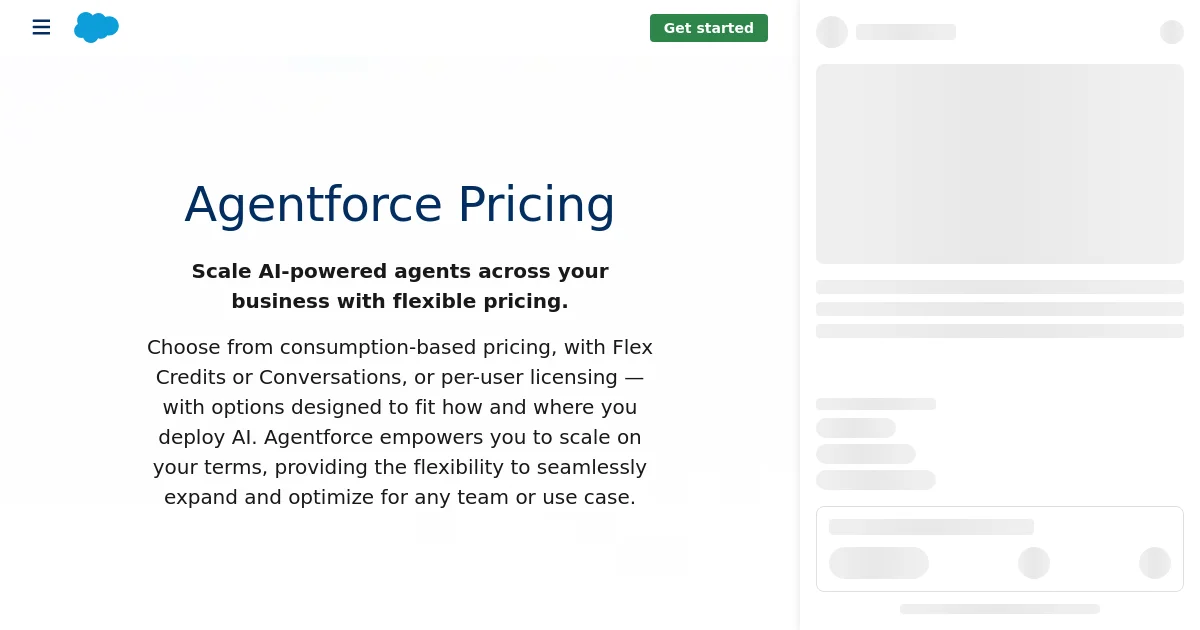Select the shortest pill-shaped loading chip
The height and width of the screenshot is (630, 1200).
pos(856,428)
